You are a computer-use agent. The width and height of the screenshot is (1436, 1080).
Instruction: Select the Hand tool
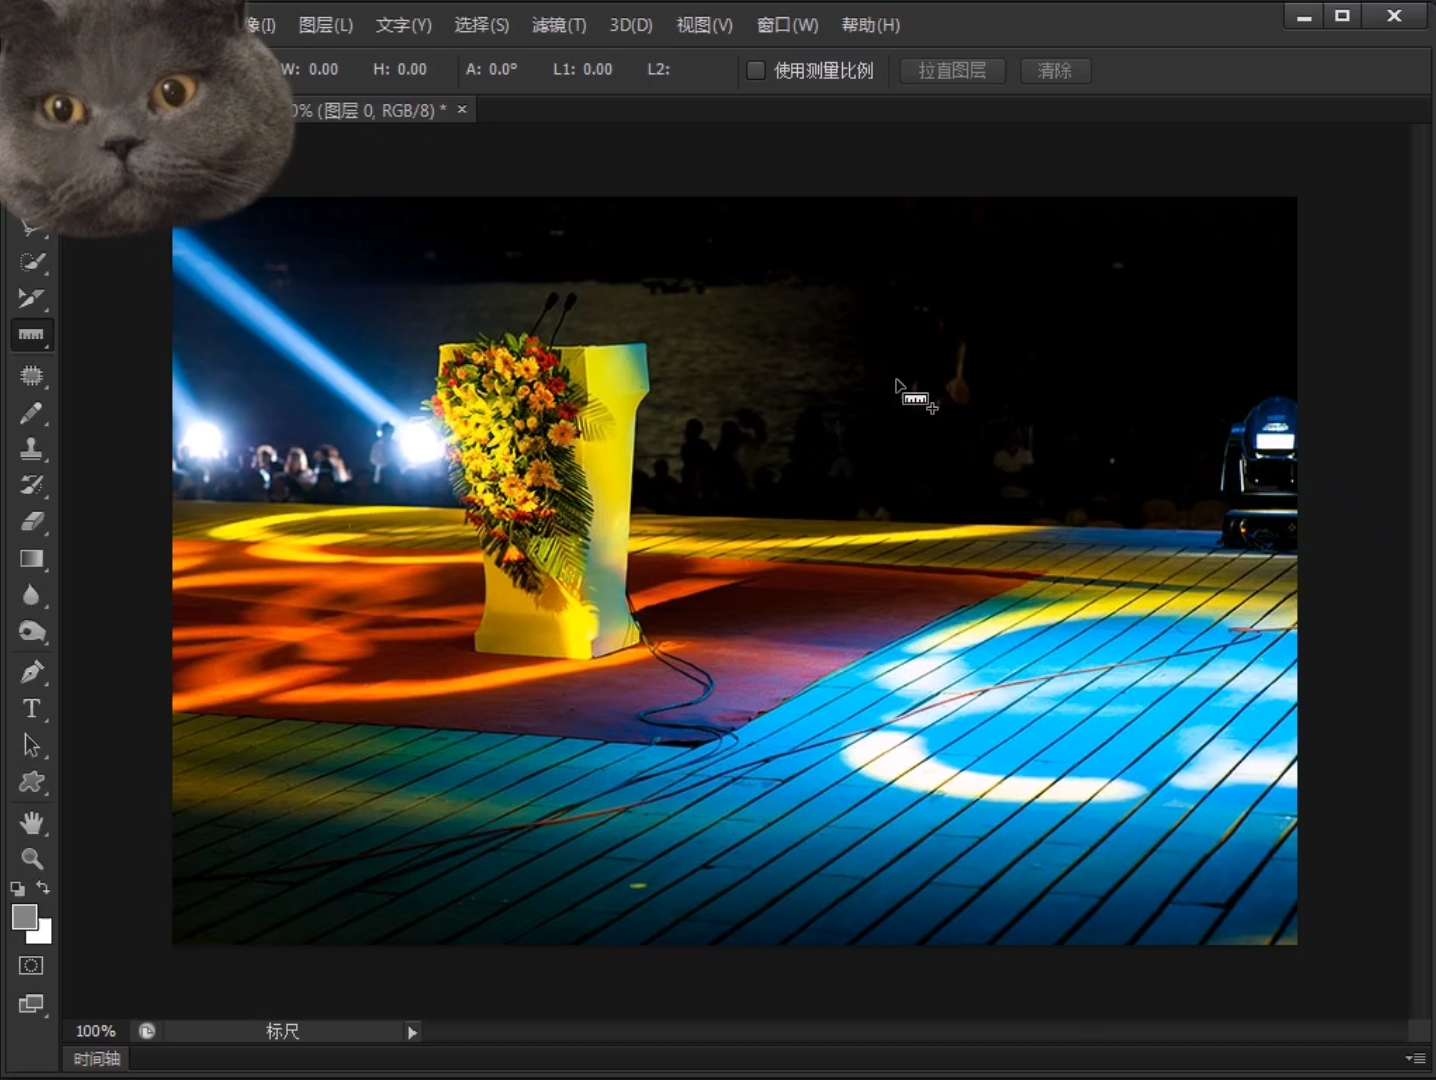click(31, 822)
